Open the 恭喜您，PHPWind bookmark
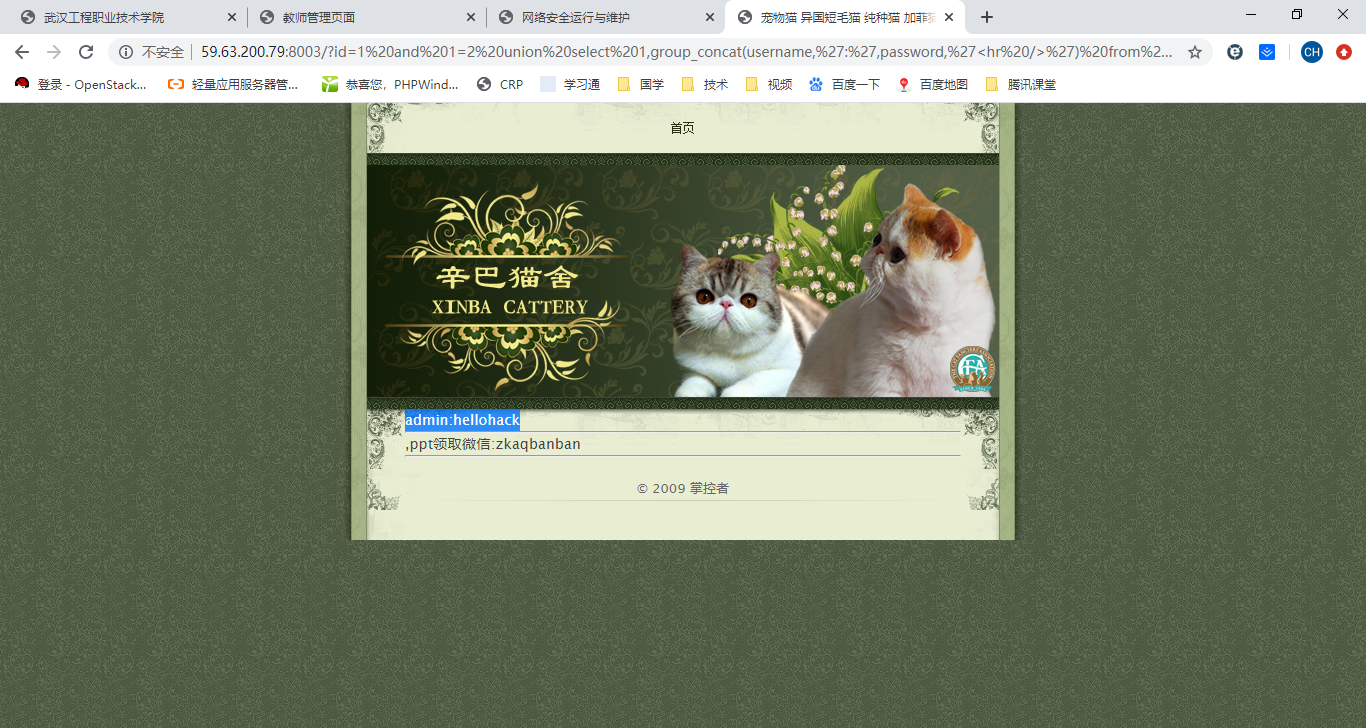This screenshot has width=1366, height=728. coord(390,85)
